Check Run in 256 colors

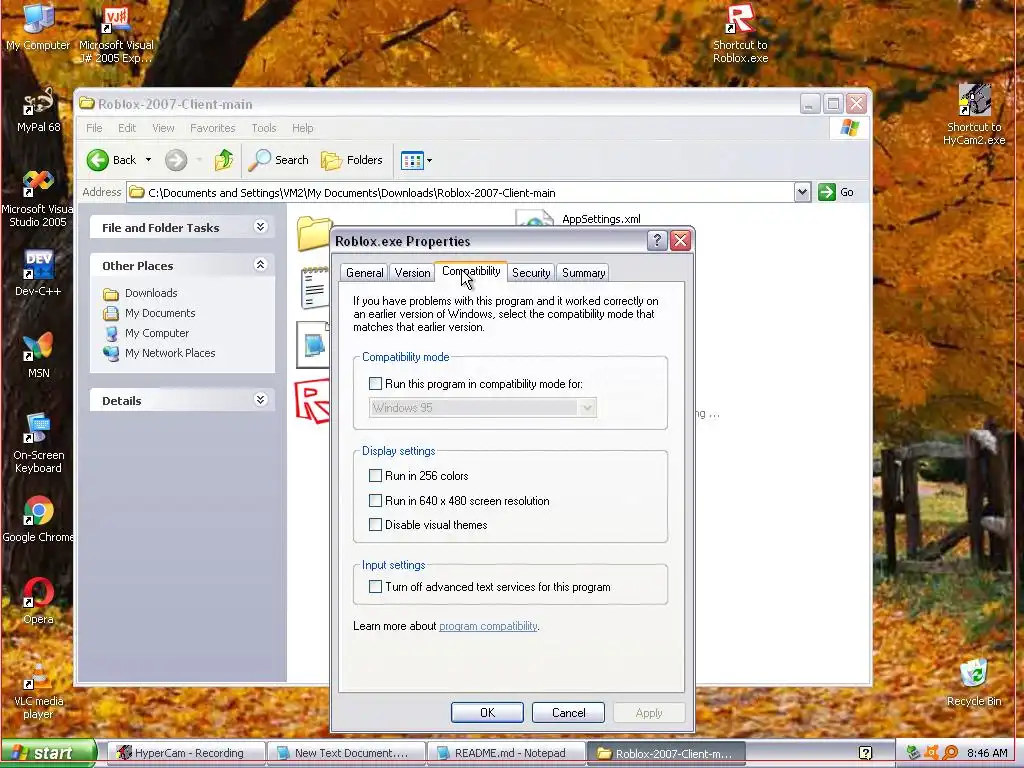[x=376, y=475]
